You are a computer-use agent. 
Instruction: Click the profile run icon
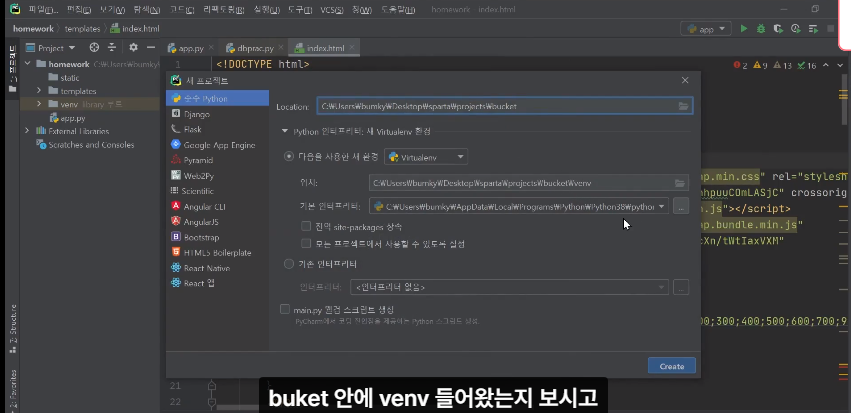click(796, 29)
